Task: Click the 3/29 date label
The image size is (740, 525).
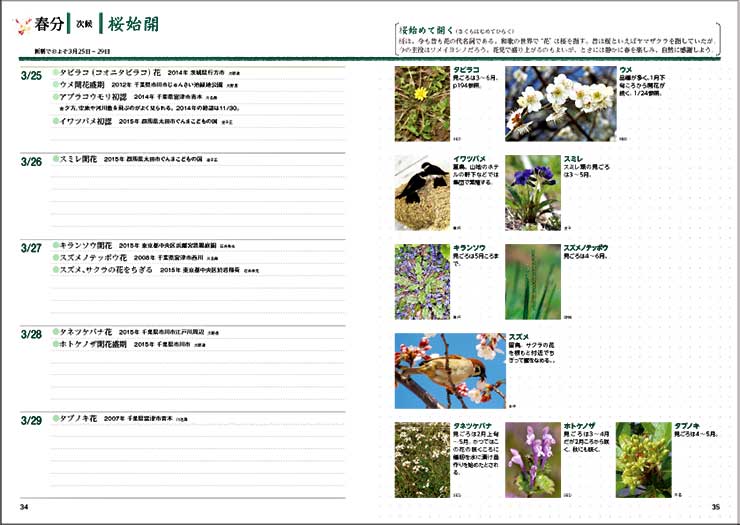Action: (31, 421)
